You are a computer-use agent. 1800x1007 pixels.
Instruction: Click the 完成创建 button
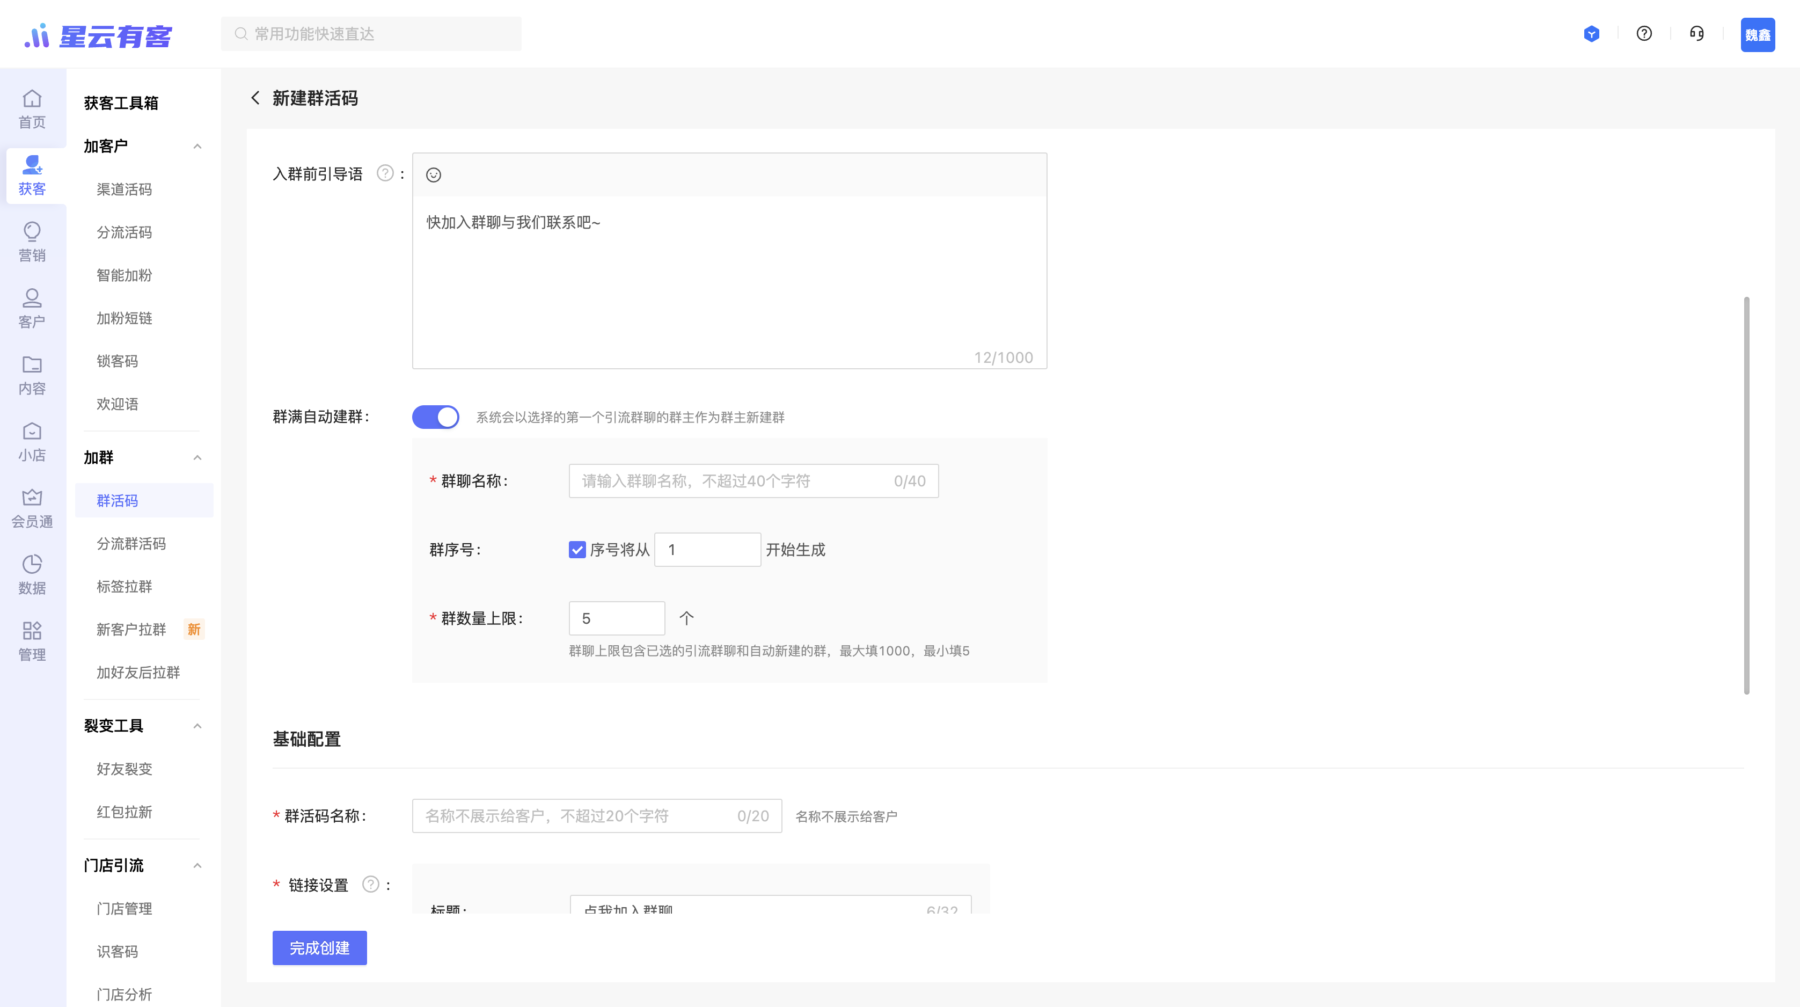click(319, 948)
